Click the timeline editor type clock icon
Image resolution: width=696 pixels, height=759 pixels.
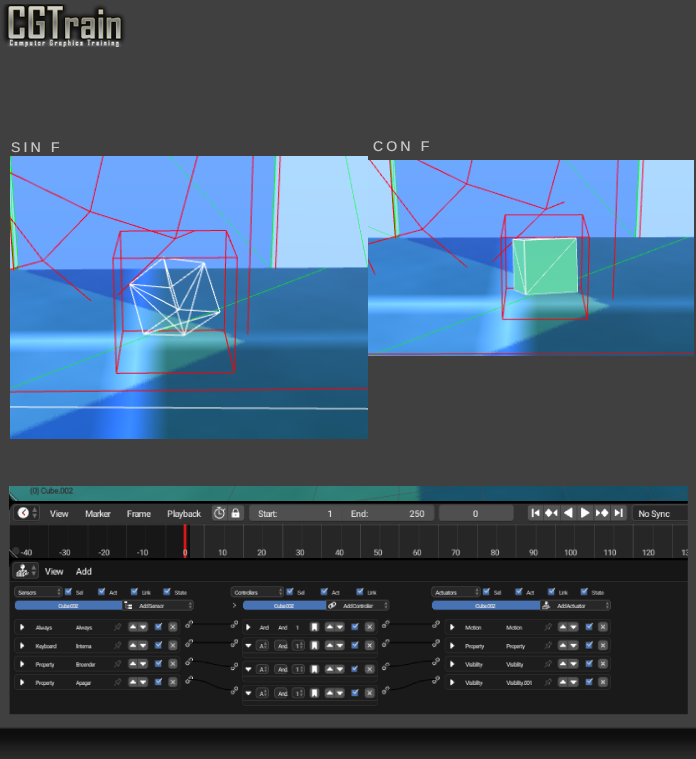click(24, 513)
